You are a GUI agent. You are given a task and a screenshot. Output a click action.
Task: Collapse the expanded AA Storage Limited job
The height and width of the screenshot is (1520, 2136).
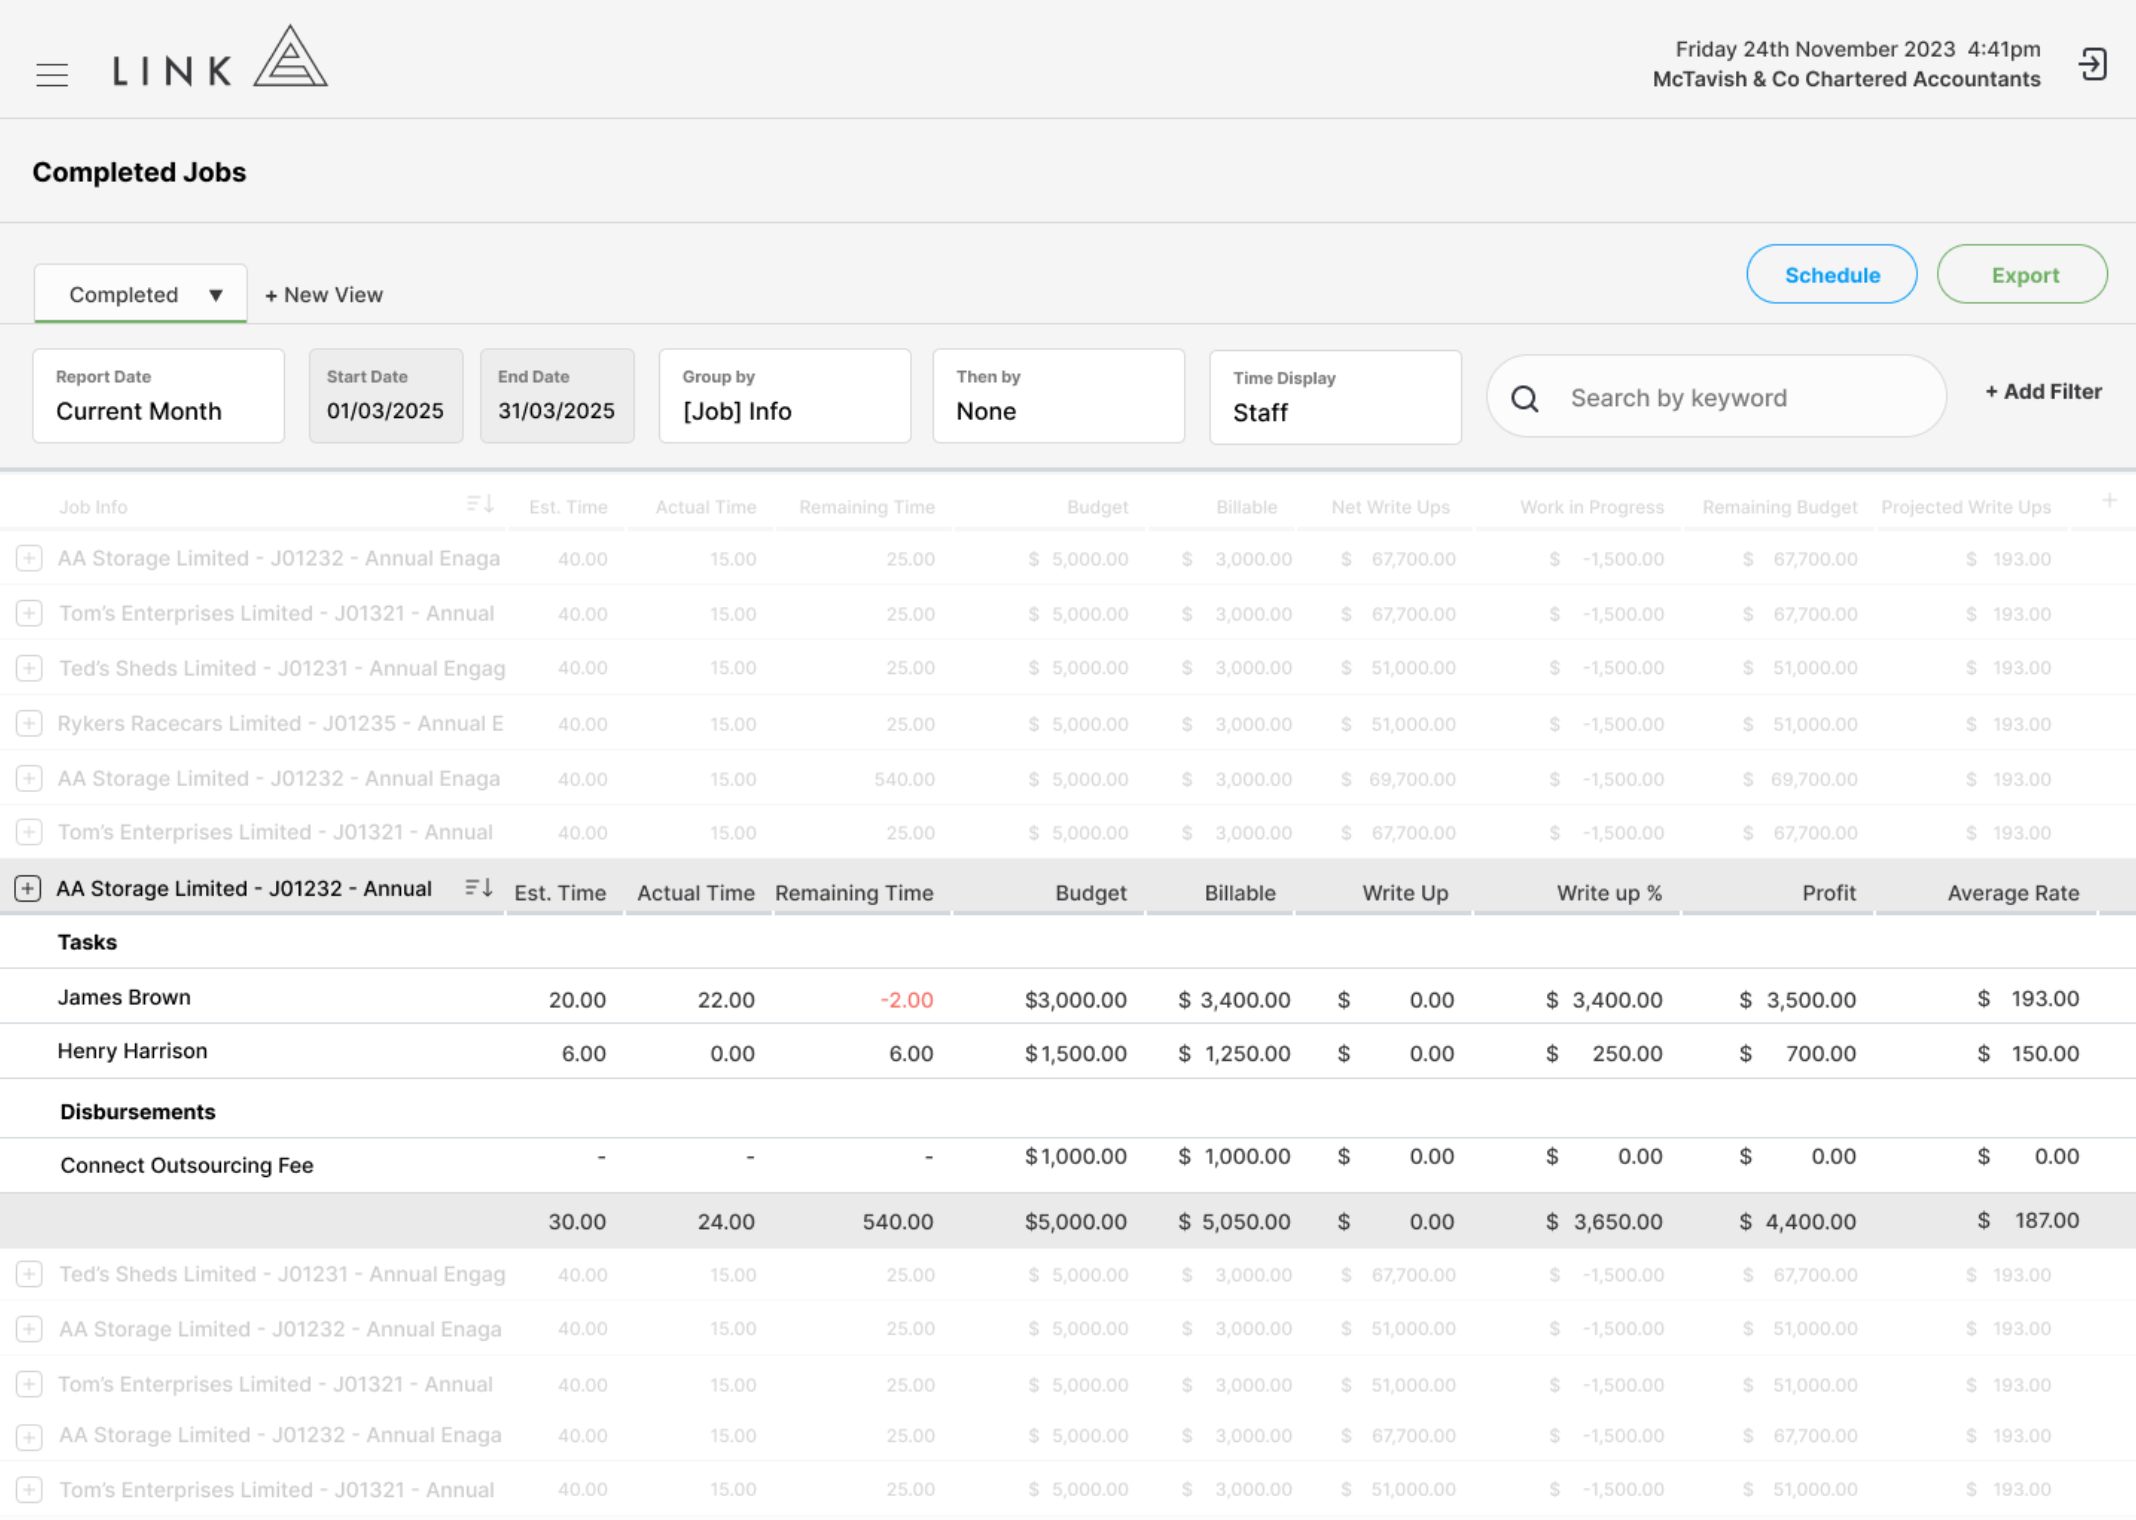point(28,888)
